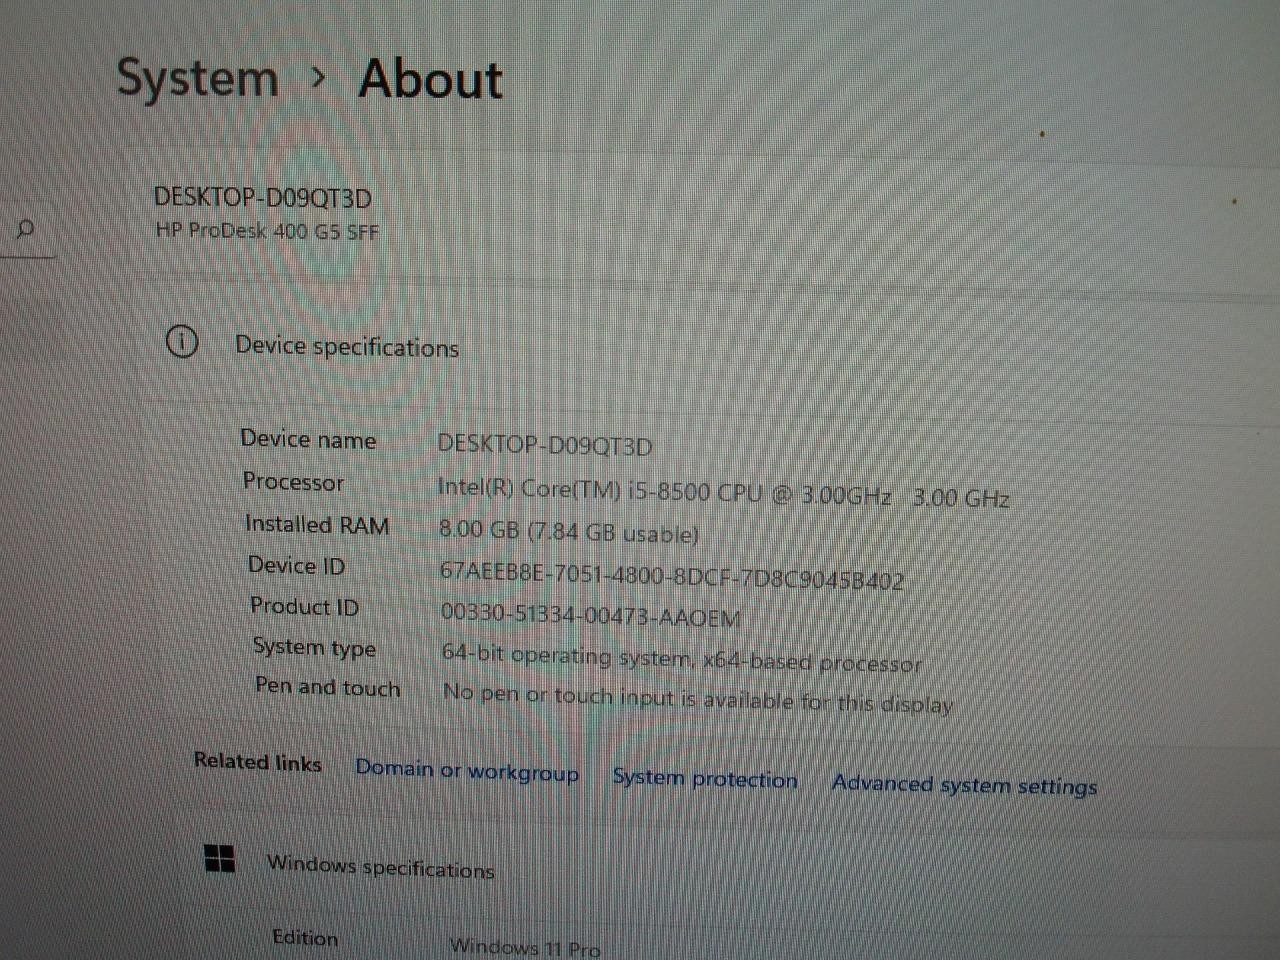Click the System type label

point(314,647)
